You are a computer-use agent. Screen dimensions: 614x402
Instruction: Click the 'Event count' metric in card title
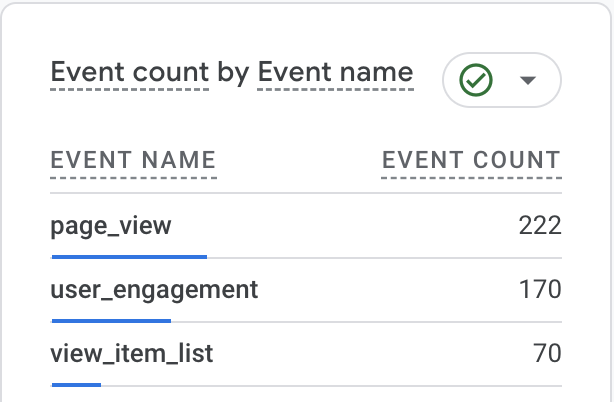(x=130, y=72)
